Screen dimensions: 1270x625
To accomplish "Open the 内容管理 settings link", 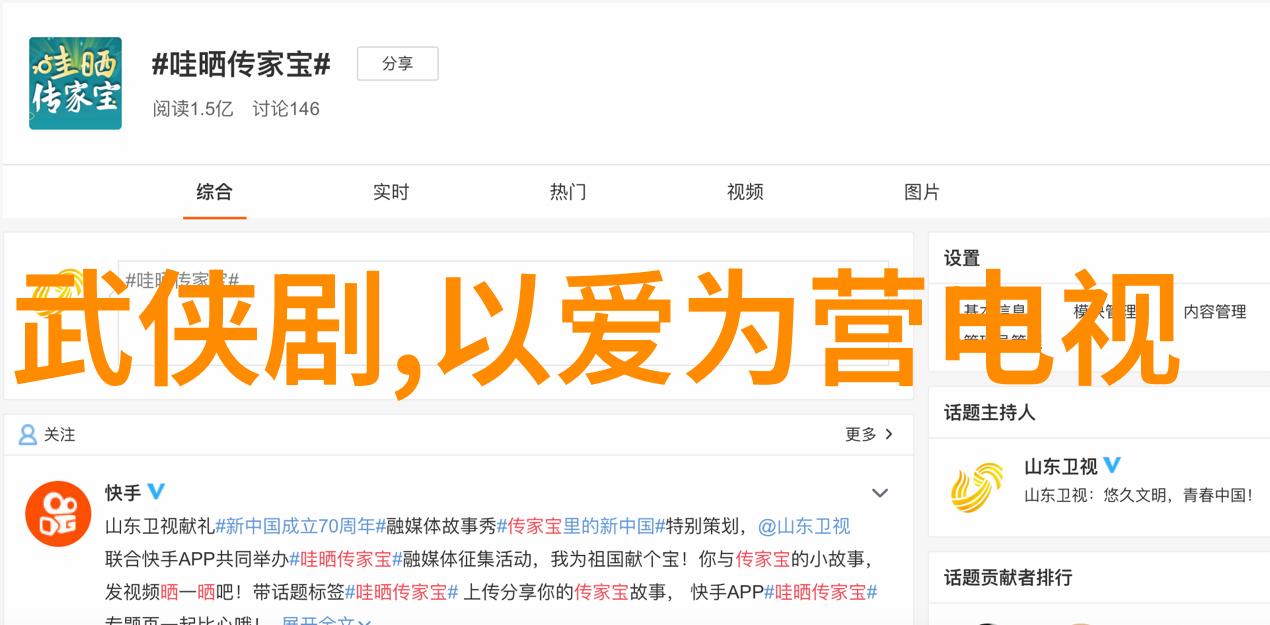I will (1215, 312).
